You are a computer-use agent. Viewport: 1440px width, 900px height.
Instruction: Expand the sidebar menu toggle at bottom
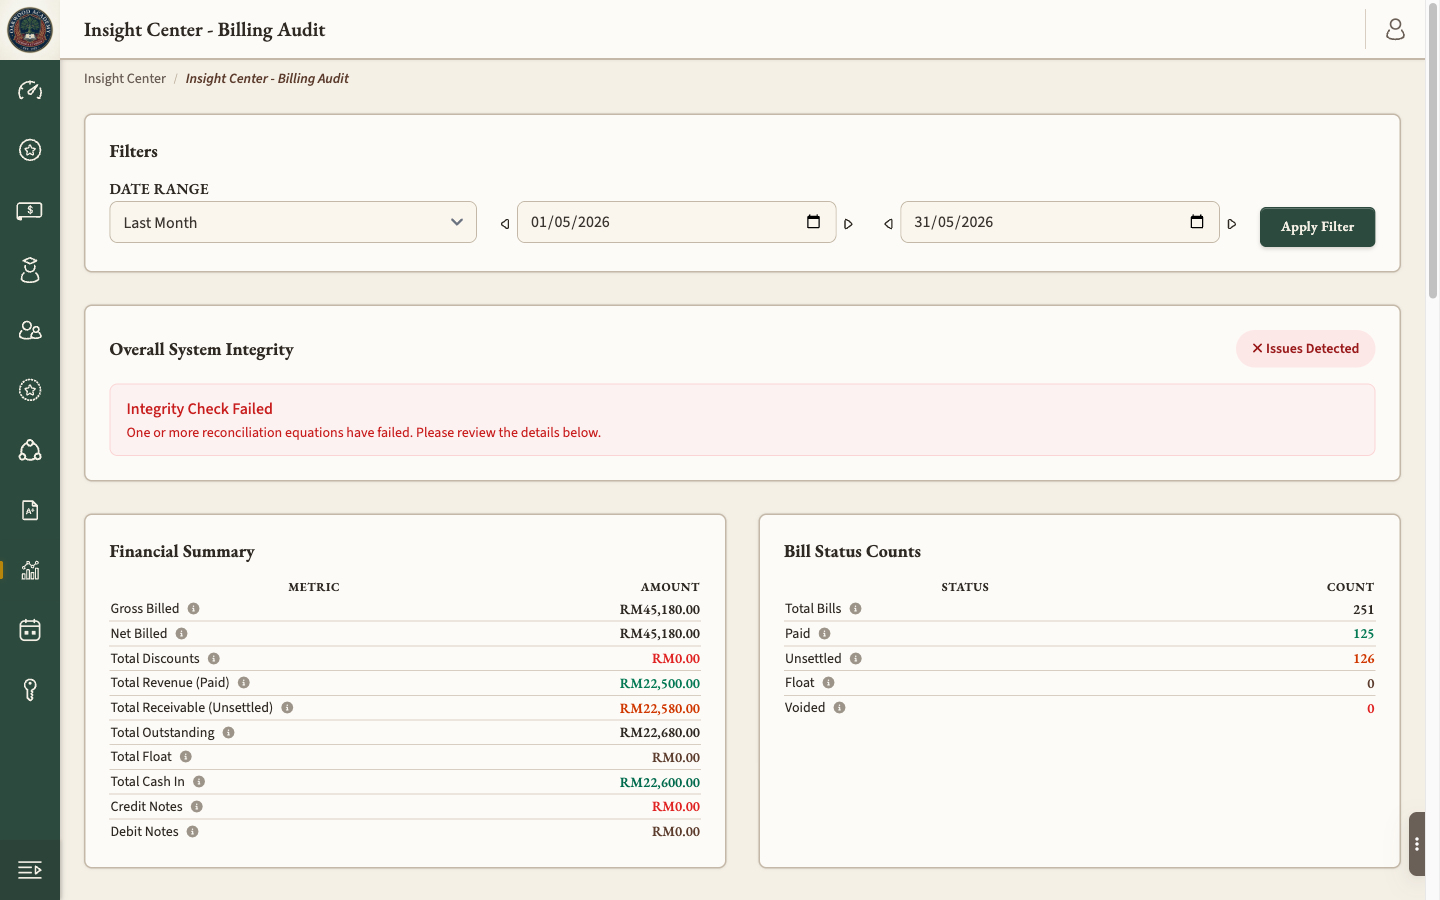(30, 870)
